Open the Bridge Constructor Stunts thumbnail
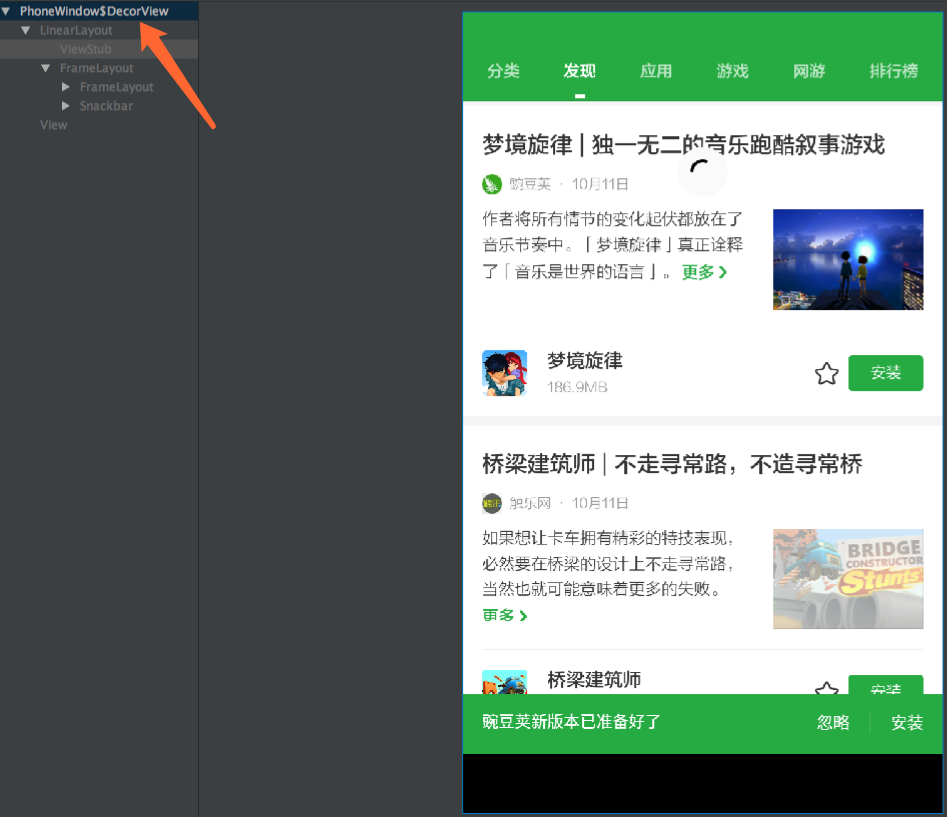The width and height of the screenshot is (947, 817). point(848,579)
